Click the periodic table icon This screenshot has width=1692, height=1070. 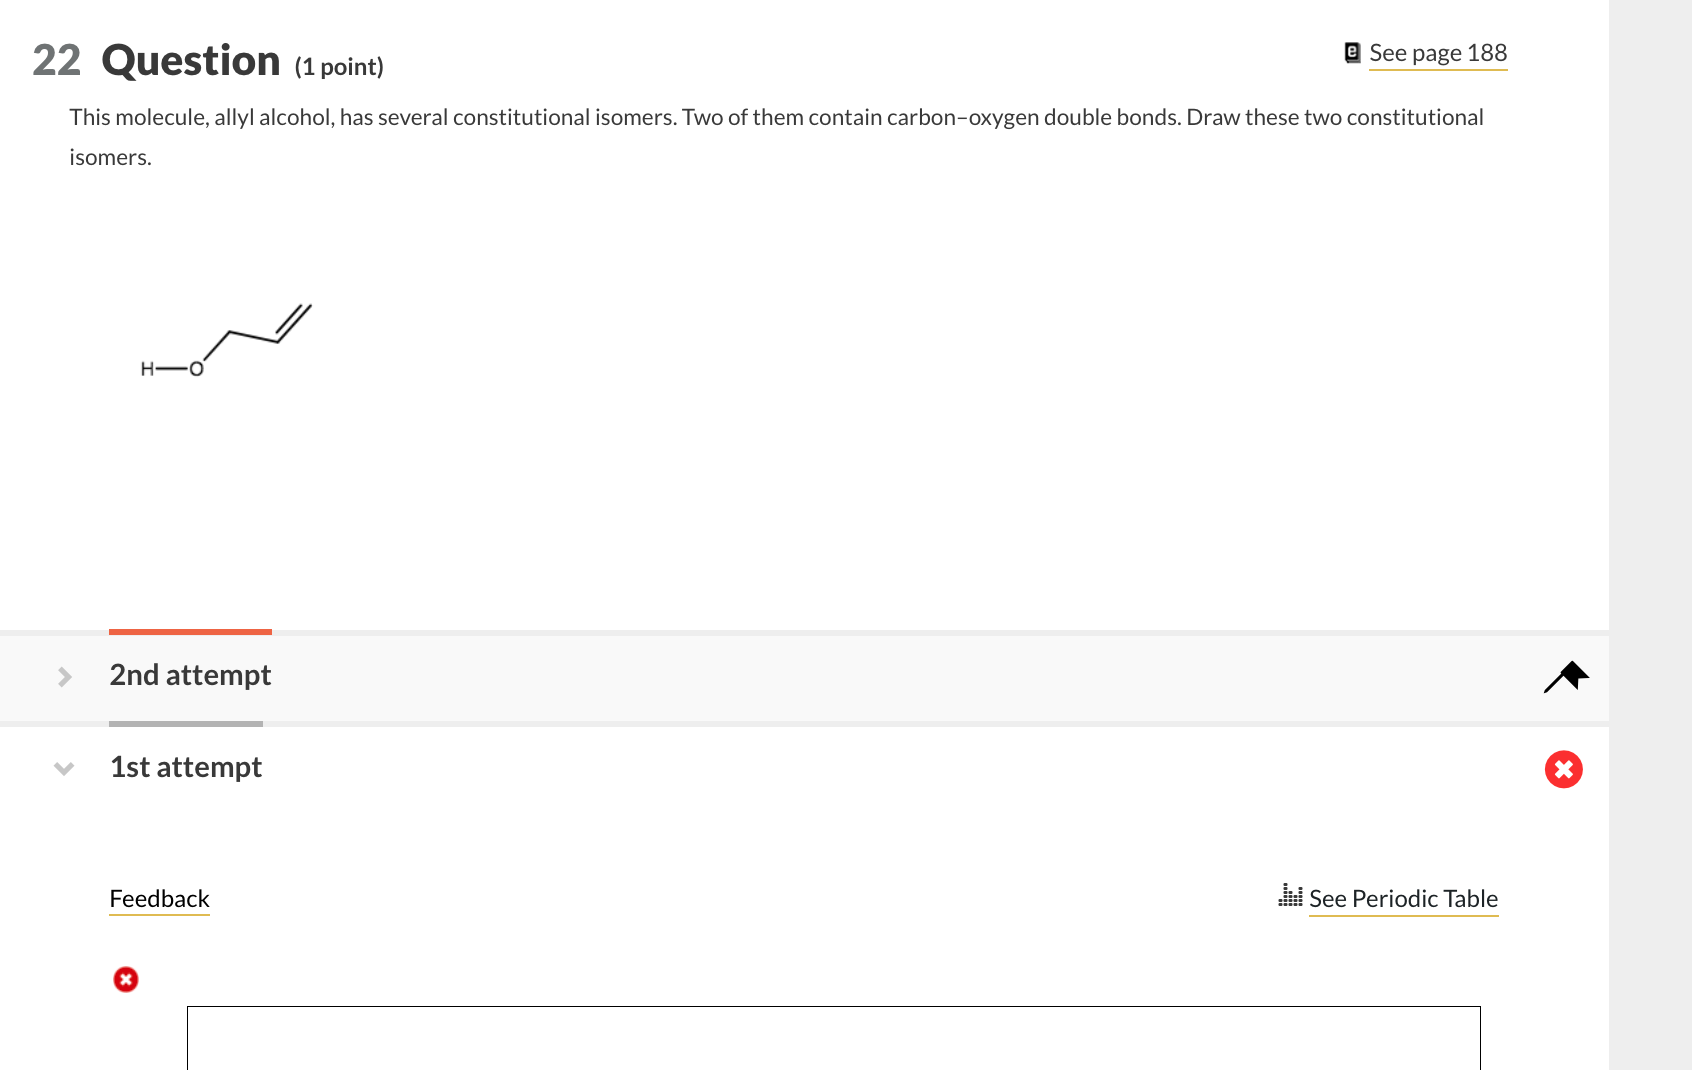coord(1290,895)
